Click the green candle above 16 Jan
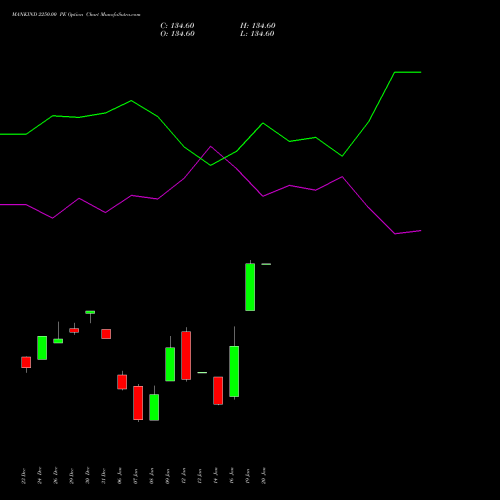500x500 pixels. coord(234,371)
